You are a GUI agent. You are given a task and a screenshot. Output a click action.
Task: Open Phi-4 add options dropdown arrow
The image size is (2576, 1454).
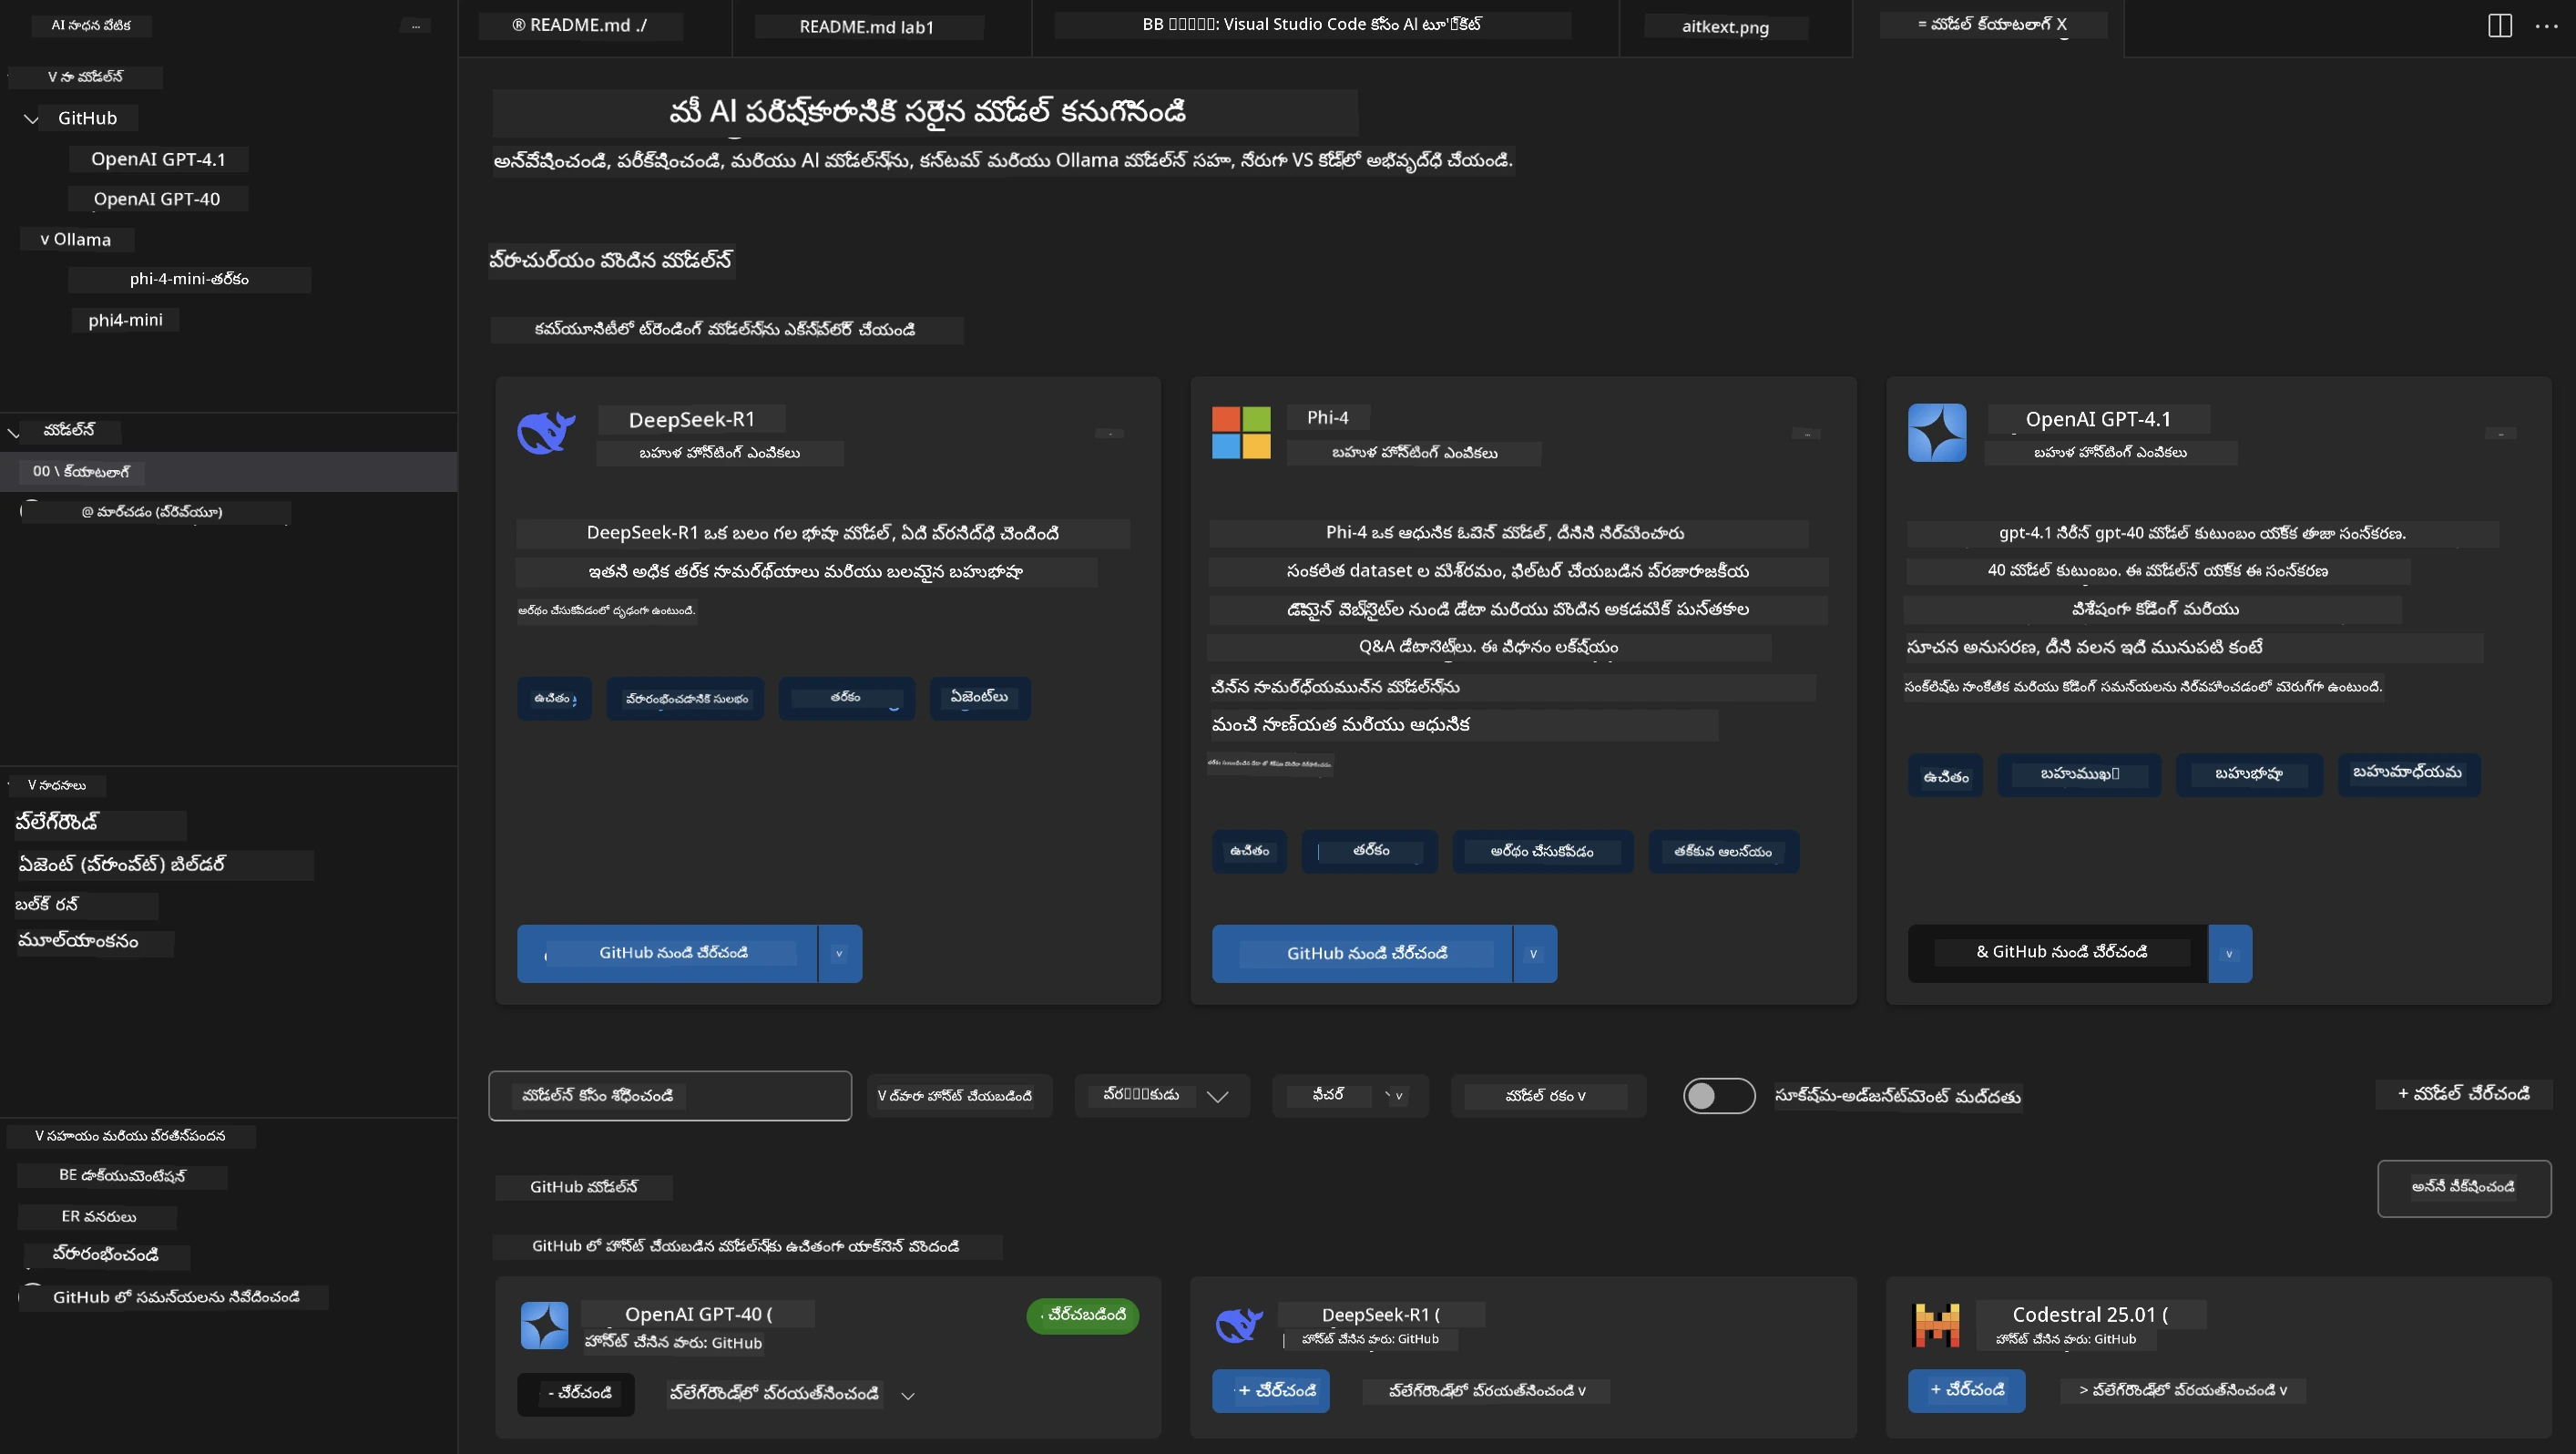tap(1534, 954)
